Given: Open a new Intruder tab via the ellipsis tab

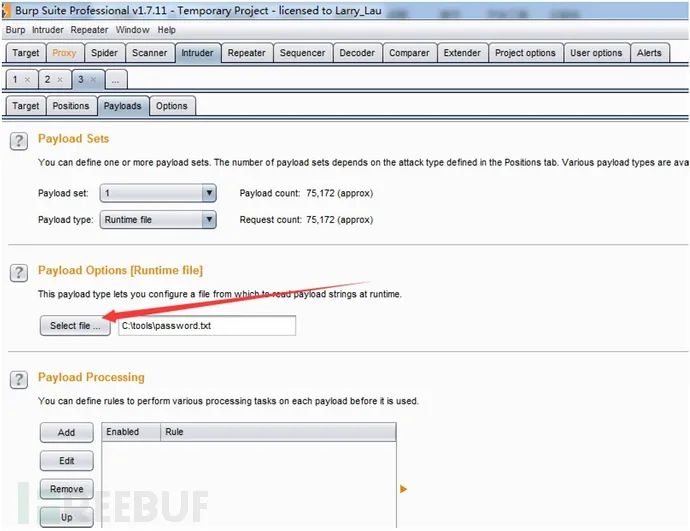Looking at the screenshot, I should click(116, 80).
